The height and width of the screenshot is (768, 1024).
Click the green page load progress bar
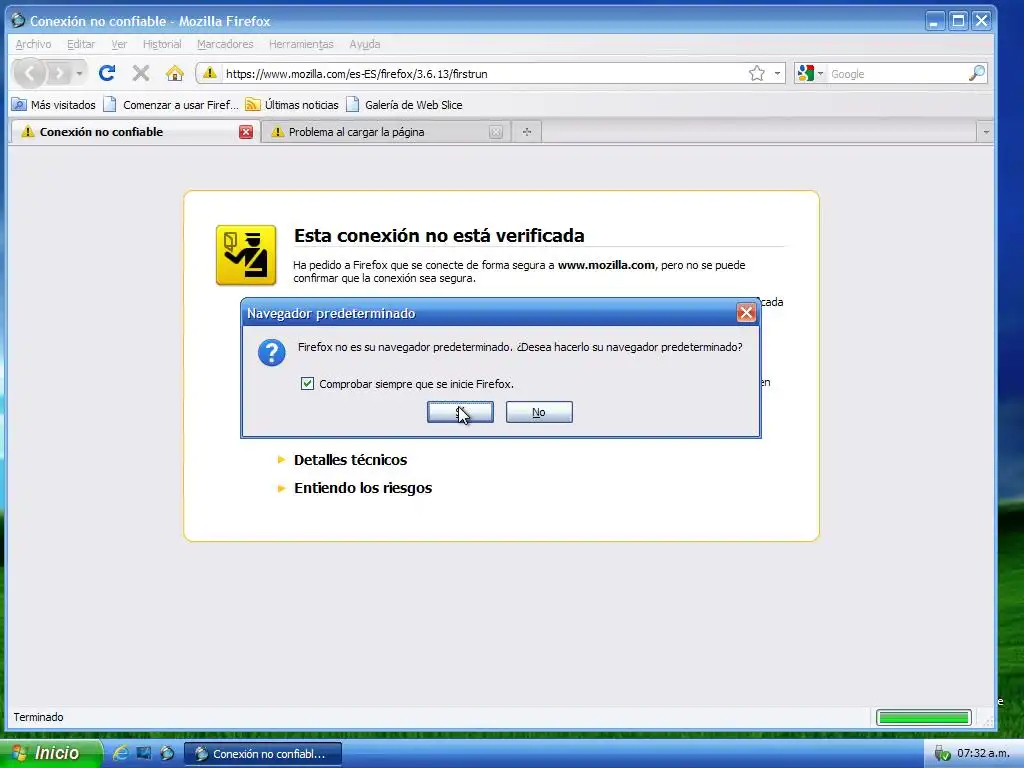pyautogui.click(x=923, y=718)
